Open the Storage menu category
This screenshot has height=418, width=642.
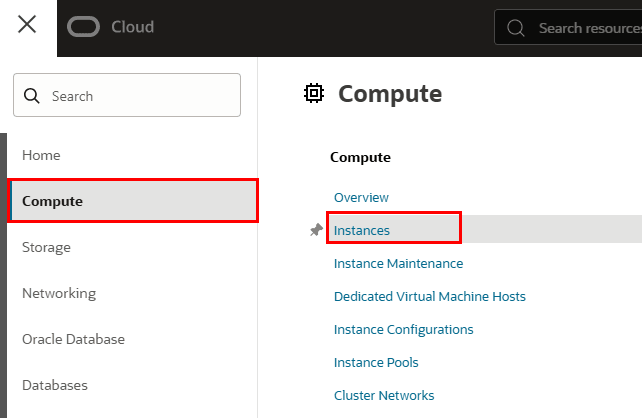[46, 247]
